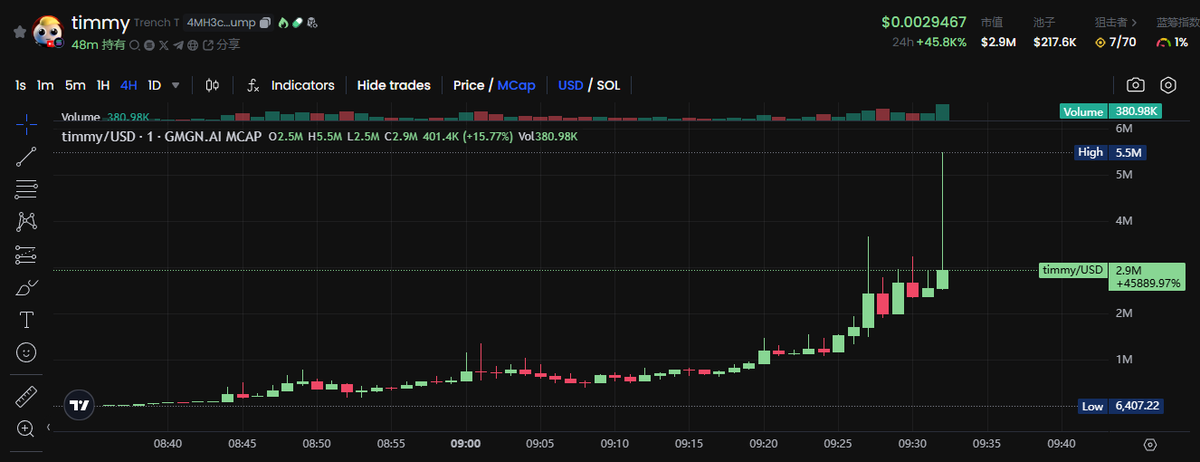The height and width of the screenshot is (462, 1200).
Task: Click the timmy/USD · 1 · GMGN.AI MCAP legend
Action: pyautogui.click(x=164, y=136)
